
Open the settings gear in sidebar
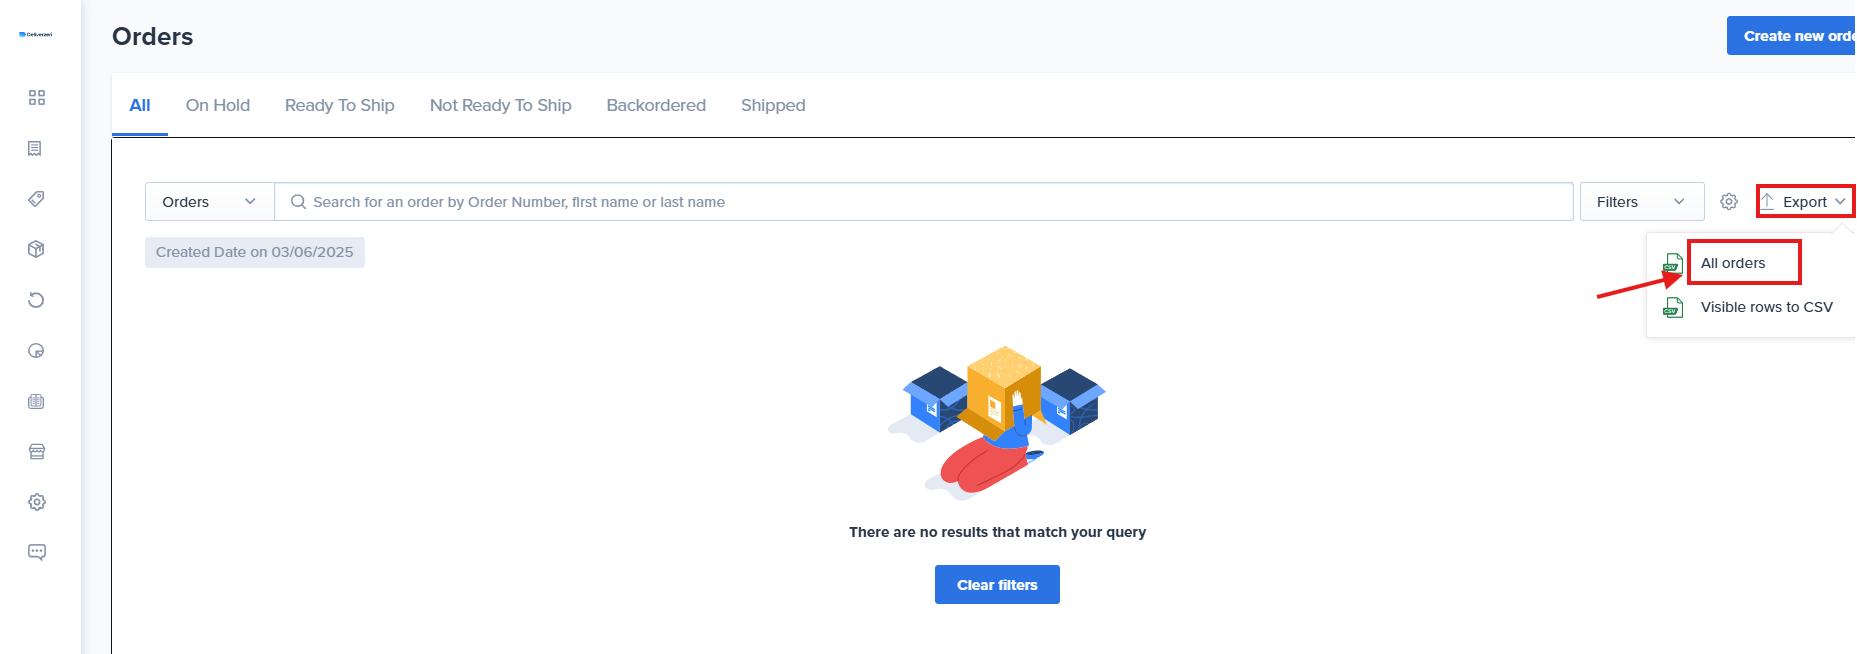pos(37,502)
